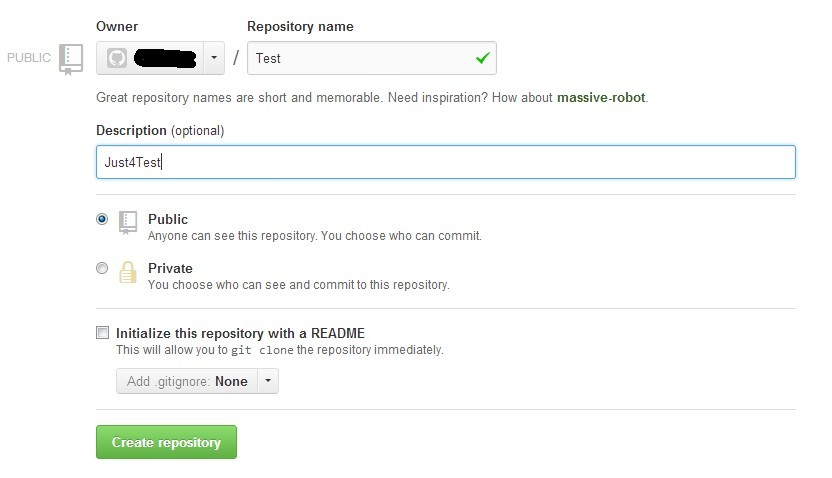
Task: Click the redacted owner name button
Action: (x=150, y=58)
